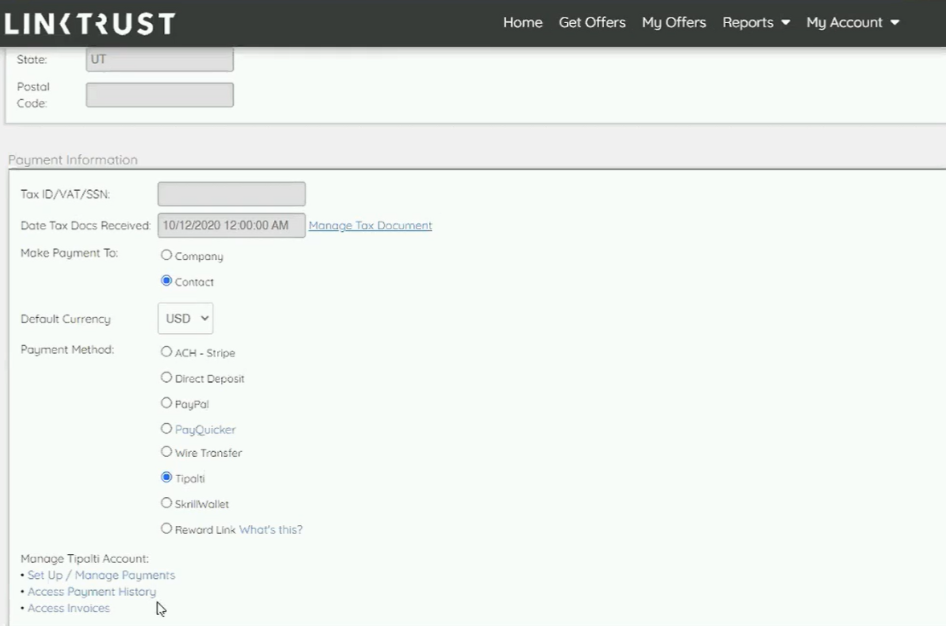Select Contact for Make Payment To
This screenshot has height=626, width=946.
click(167, 281)
